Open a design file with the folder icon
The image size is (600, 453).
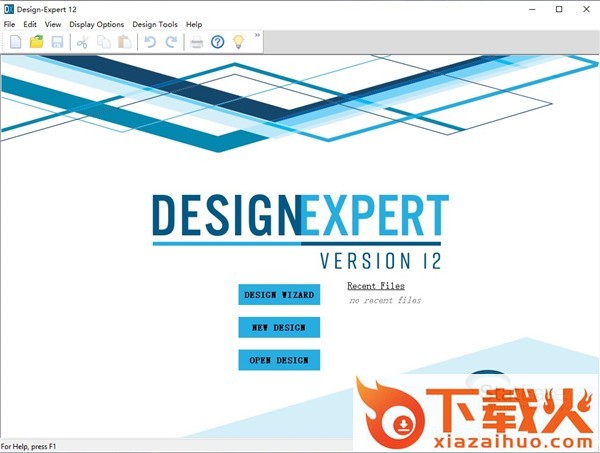coord(37,42)
